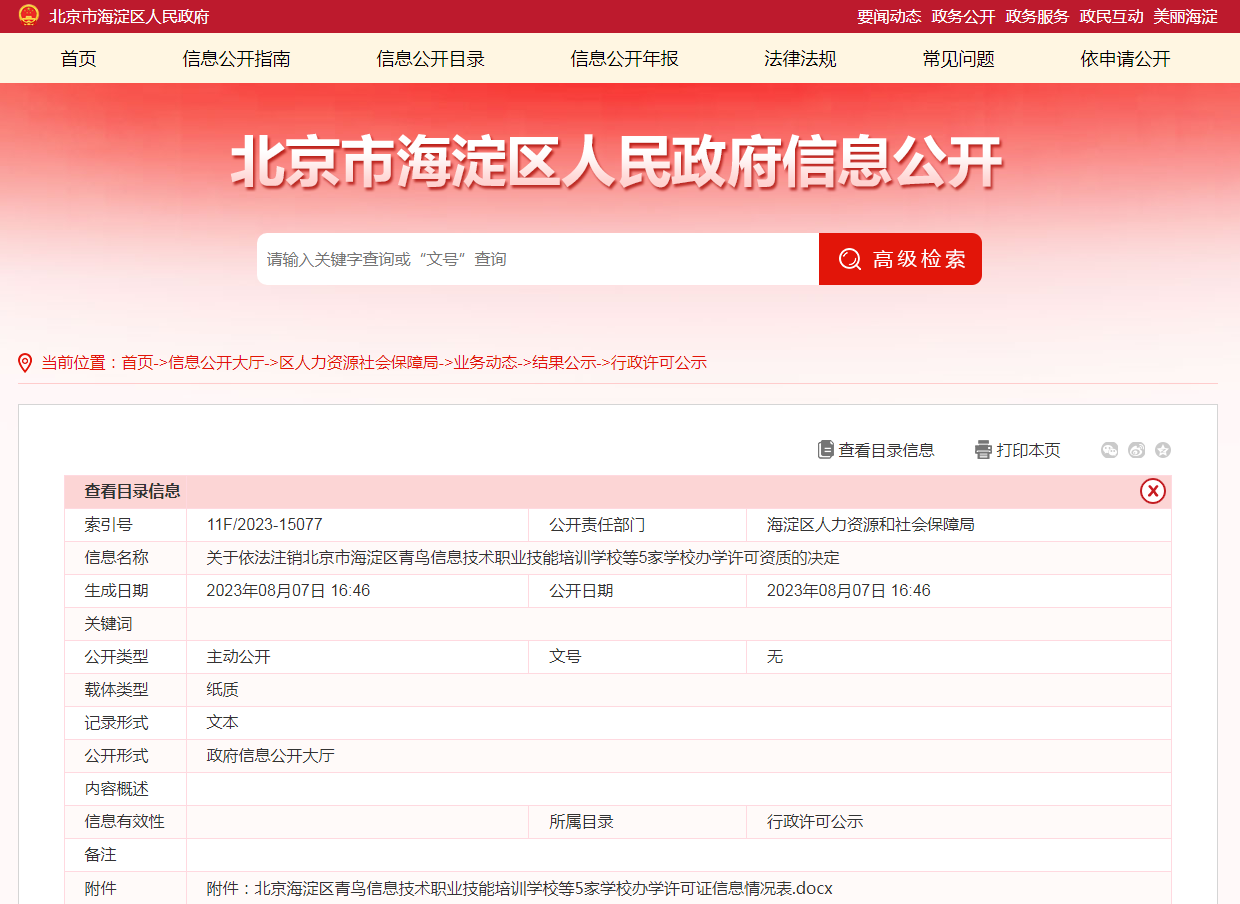Click the 公开日期 value 2023年08月07日 16:46

pos(848,590)
